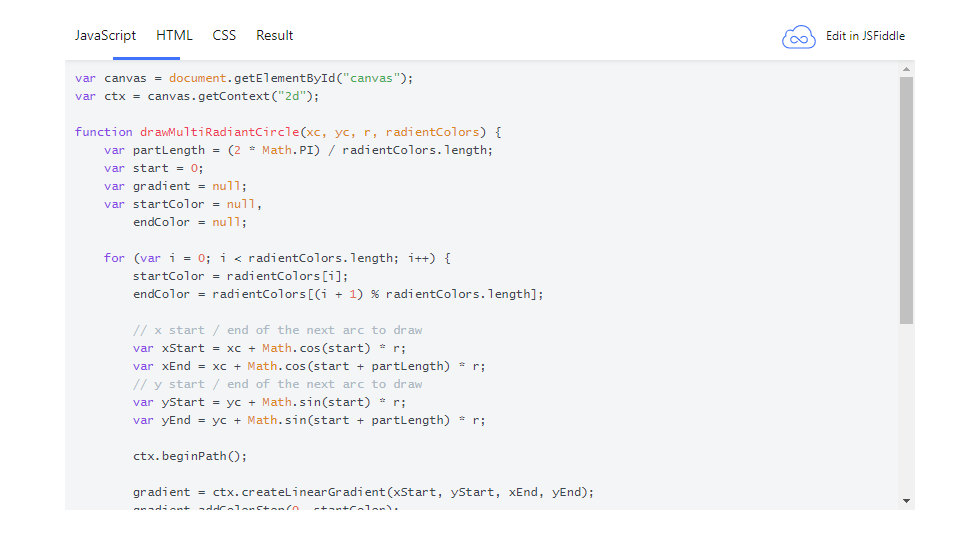Click the 'var yStart' line
Viewport: 980px width, 536px height.
pyautogui.click(x=269, y=402)
